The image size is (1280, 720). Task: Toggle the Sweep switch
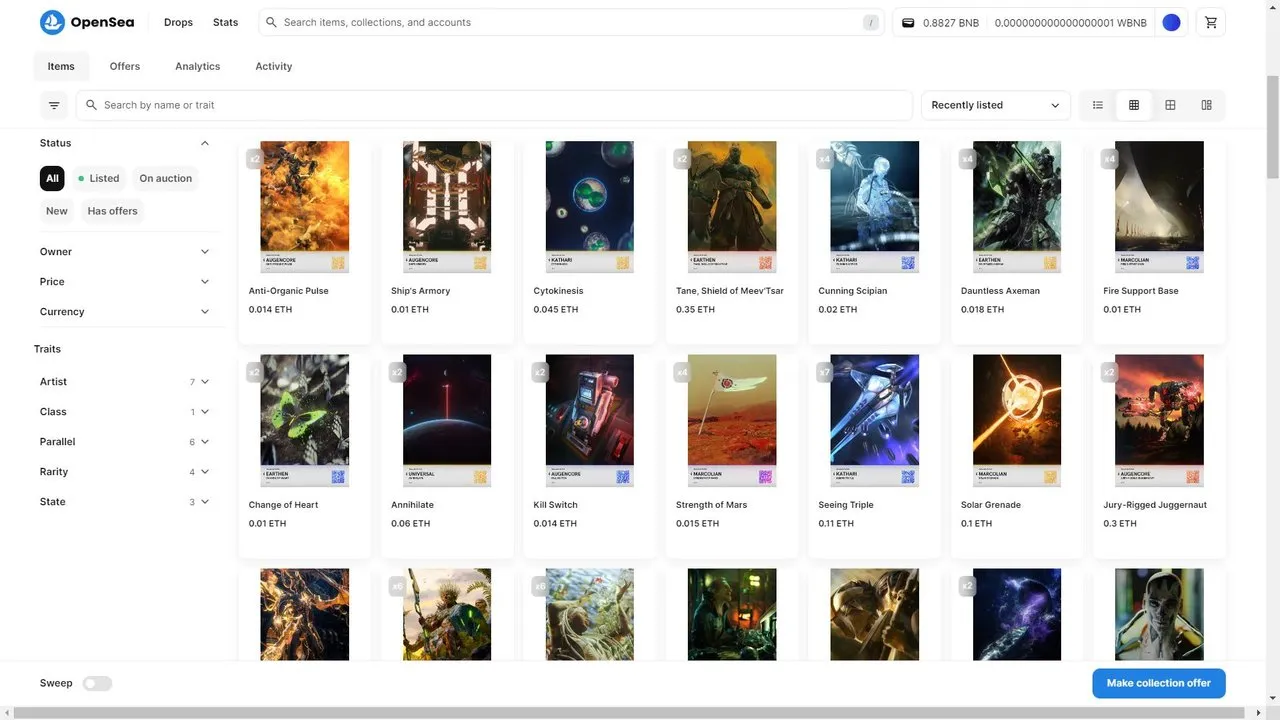tap(97, 683)
